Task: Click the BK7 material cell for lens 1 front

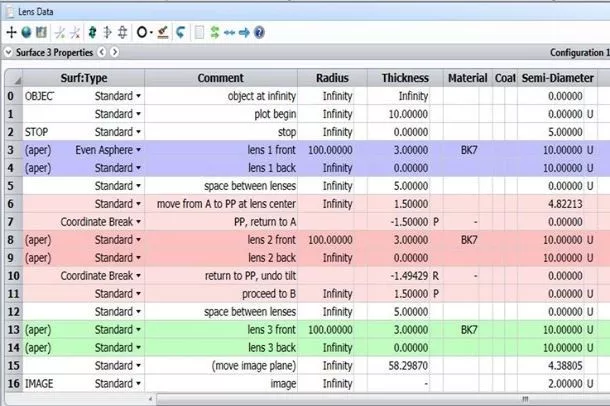Action: click(x=467, y=150)
